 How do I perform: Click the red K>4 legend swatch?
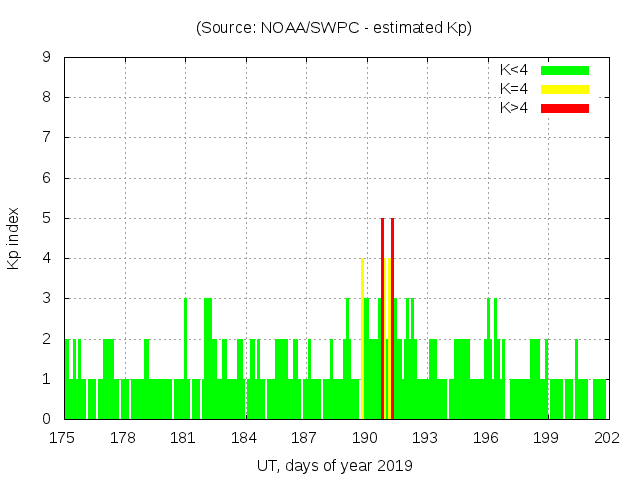pyautogui.click(x=565, y=108)
